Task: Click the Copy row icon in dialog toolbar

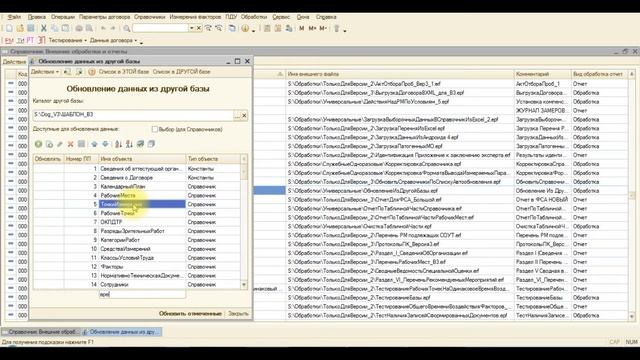Action: pos(49,144)
